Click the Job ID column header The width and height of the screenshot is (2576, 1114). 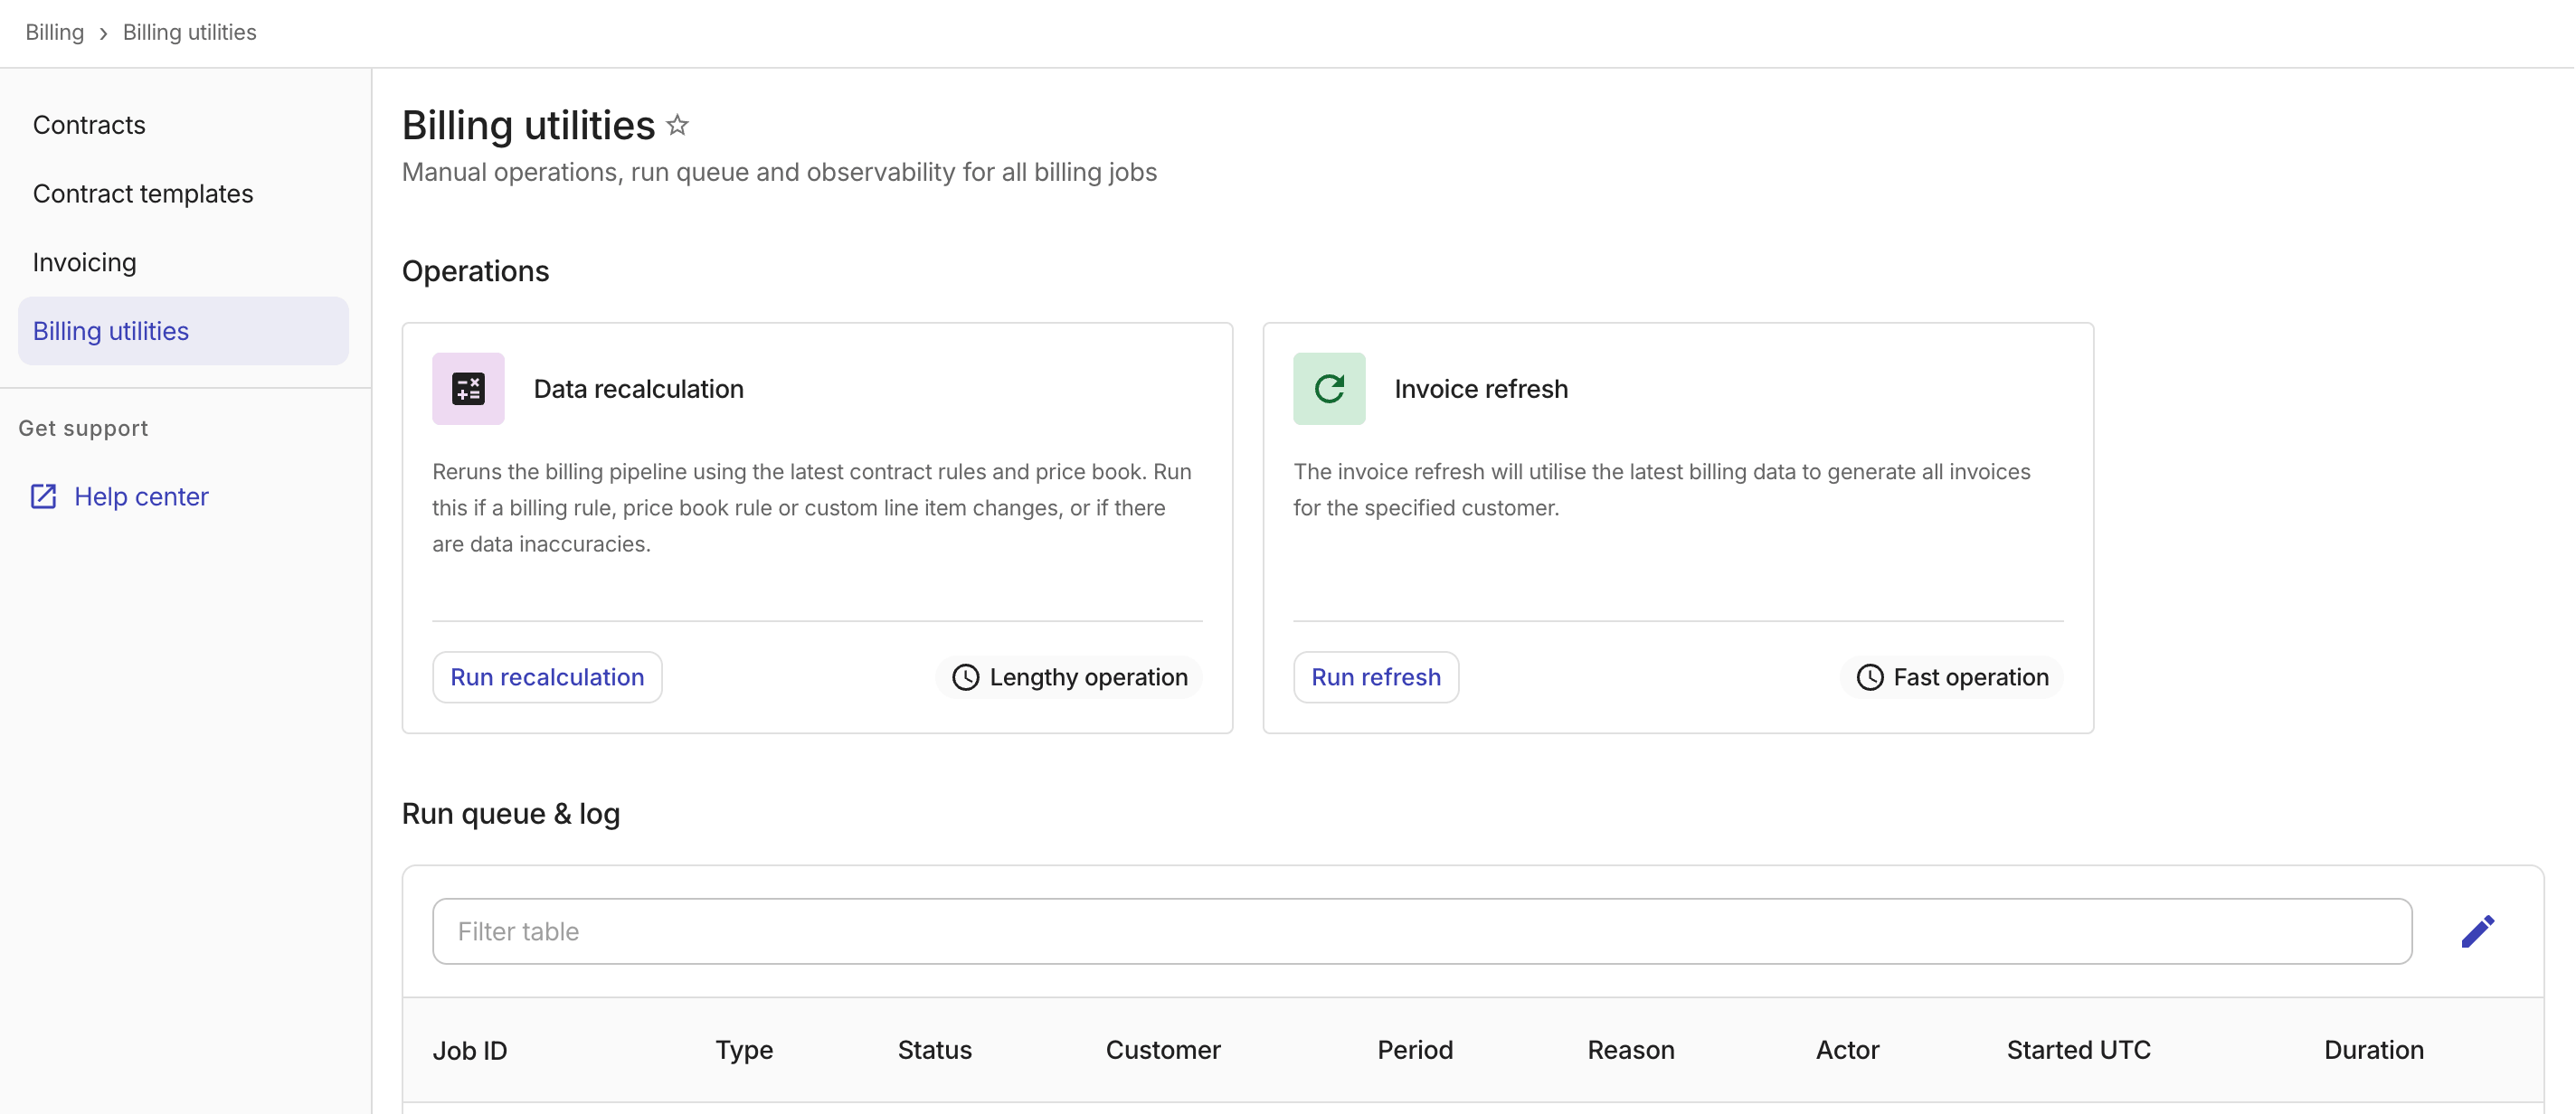click(x=470, y=1050)
